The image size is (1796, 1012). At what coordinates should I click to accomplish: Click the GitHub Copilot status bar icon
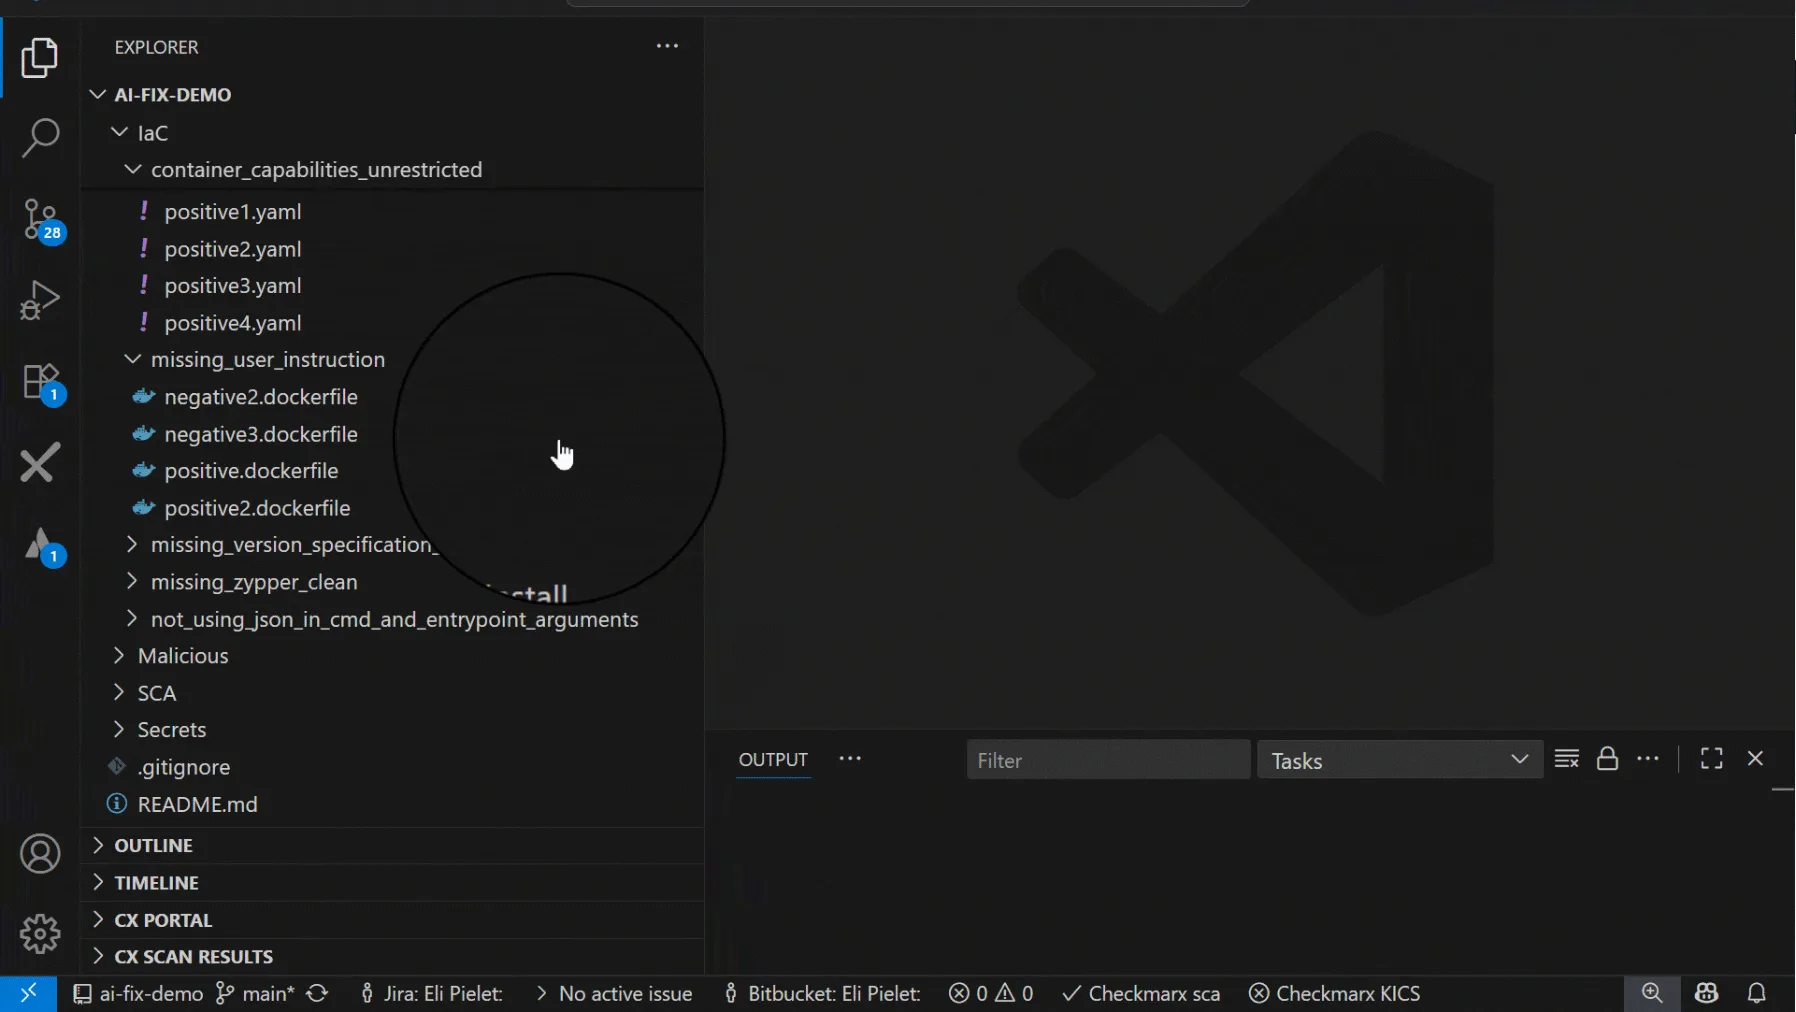click(1706, 993)
